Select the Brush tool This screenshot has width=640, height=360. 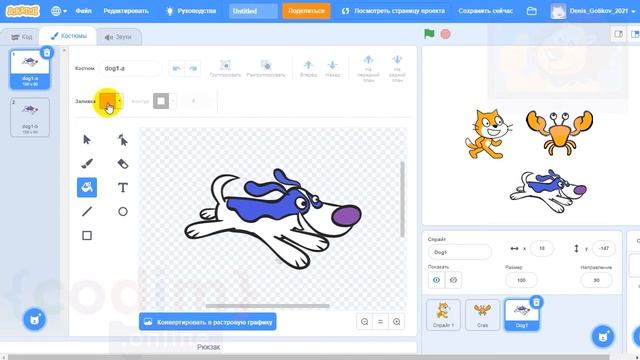(x=87, y=164)
